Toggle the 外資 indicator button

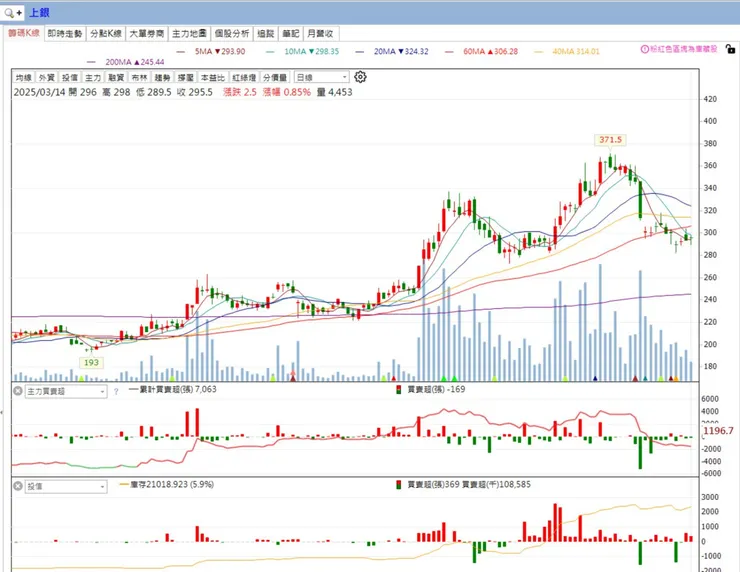point(47,77)
